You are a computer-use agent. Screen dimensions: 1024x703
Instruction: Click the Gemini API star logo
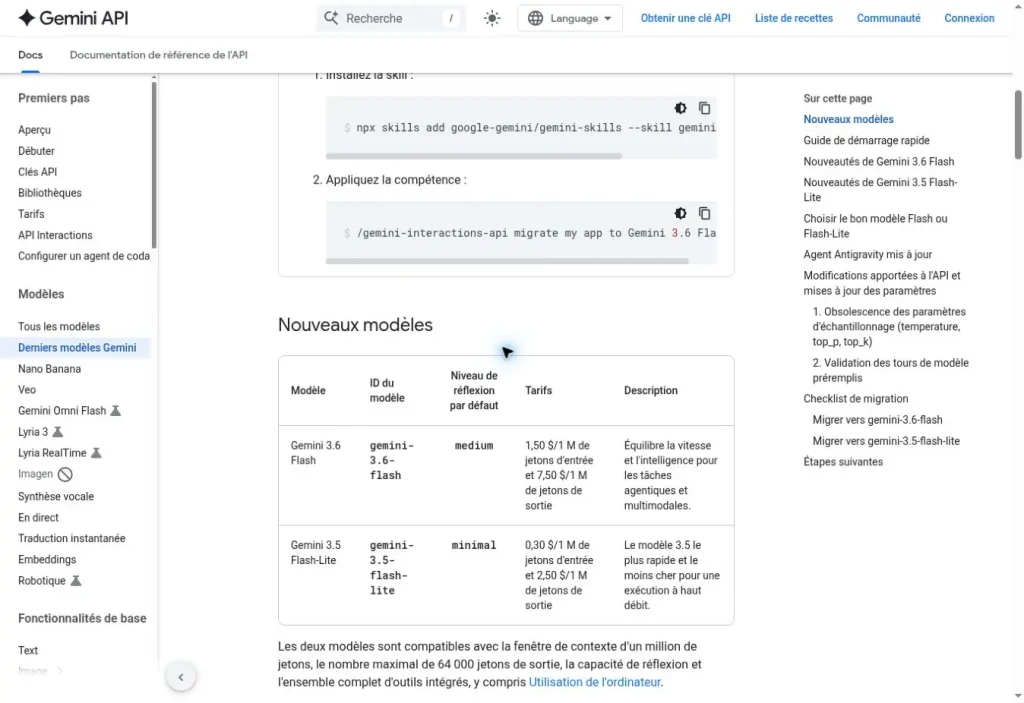26,18
